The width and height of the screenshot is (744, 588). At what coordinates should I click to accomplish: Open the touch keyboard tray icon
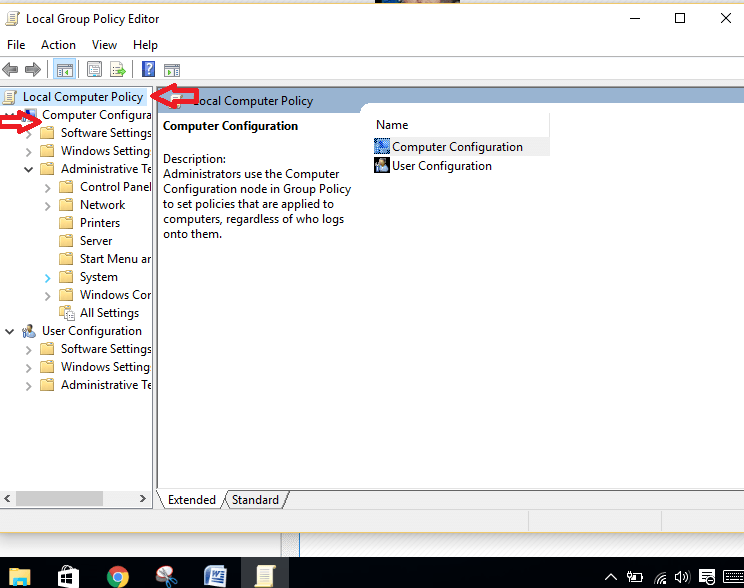point(734,577)
